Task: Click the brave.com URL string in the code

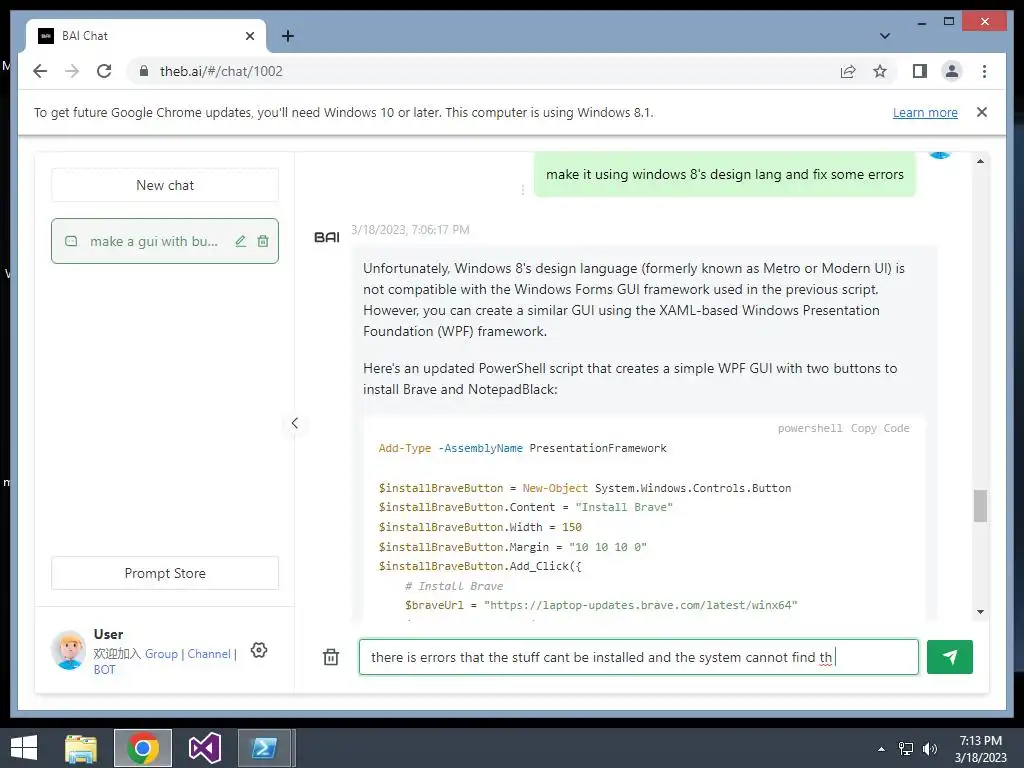Action: (x=641, y=605)
